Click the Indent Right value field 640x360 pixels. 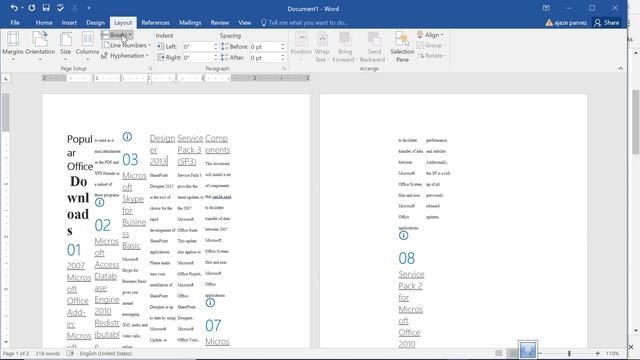coord(197,58)
